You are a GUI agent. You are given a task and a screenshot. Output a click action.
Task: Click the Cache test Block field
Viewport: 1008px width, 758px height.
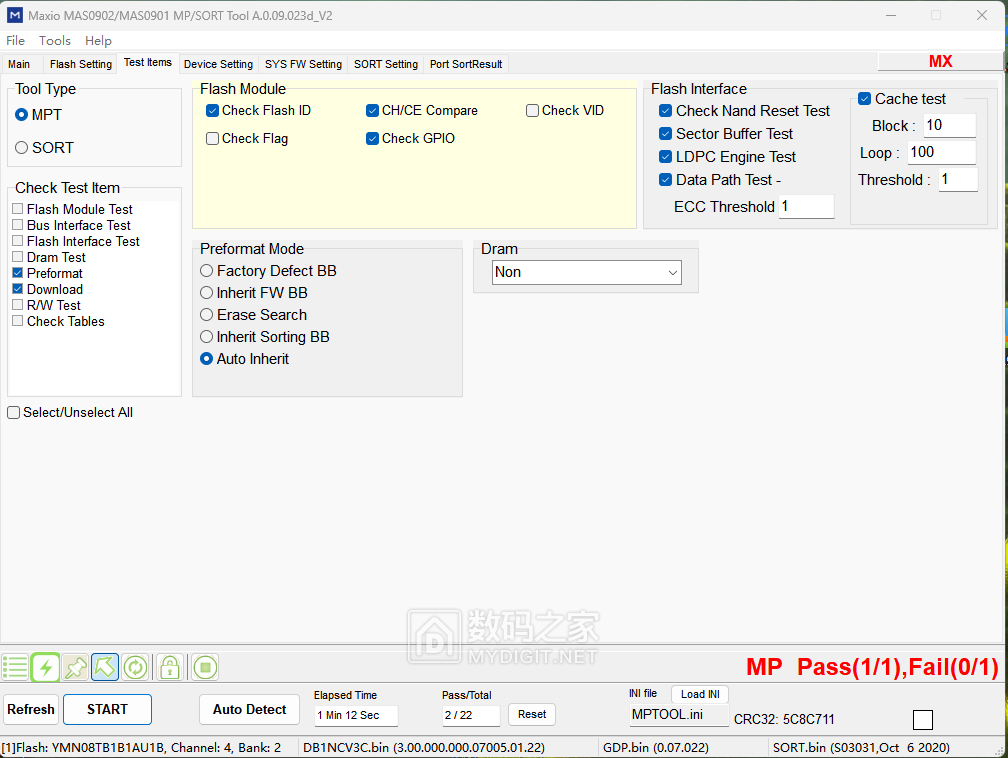[x=950, y=125]
